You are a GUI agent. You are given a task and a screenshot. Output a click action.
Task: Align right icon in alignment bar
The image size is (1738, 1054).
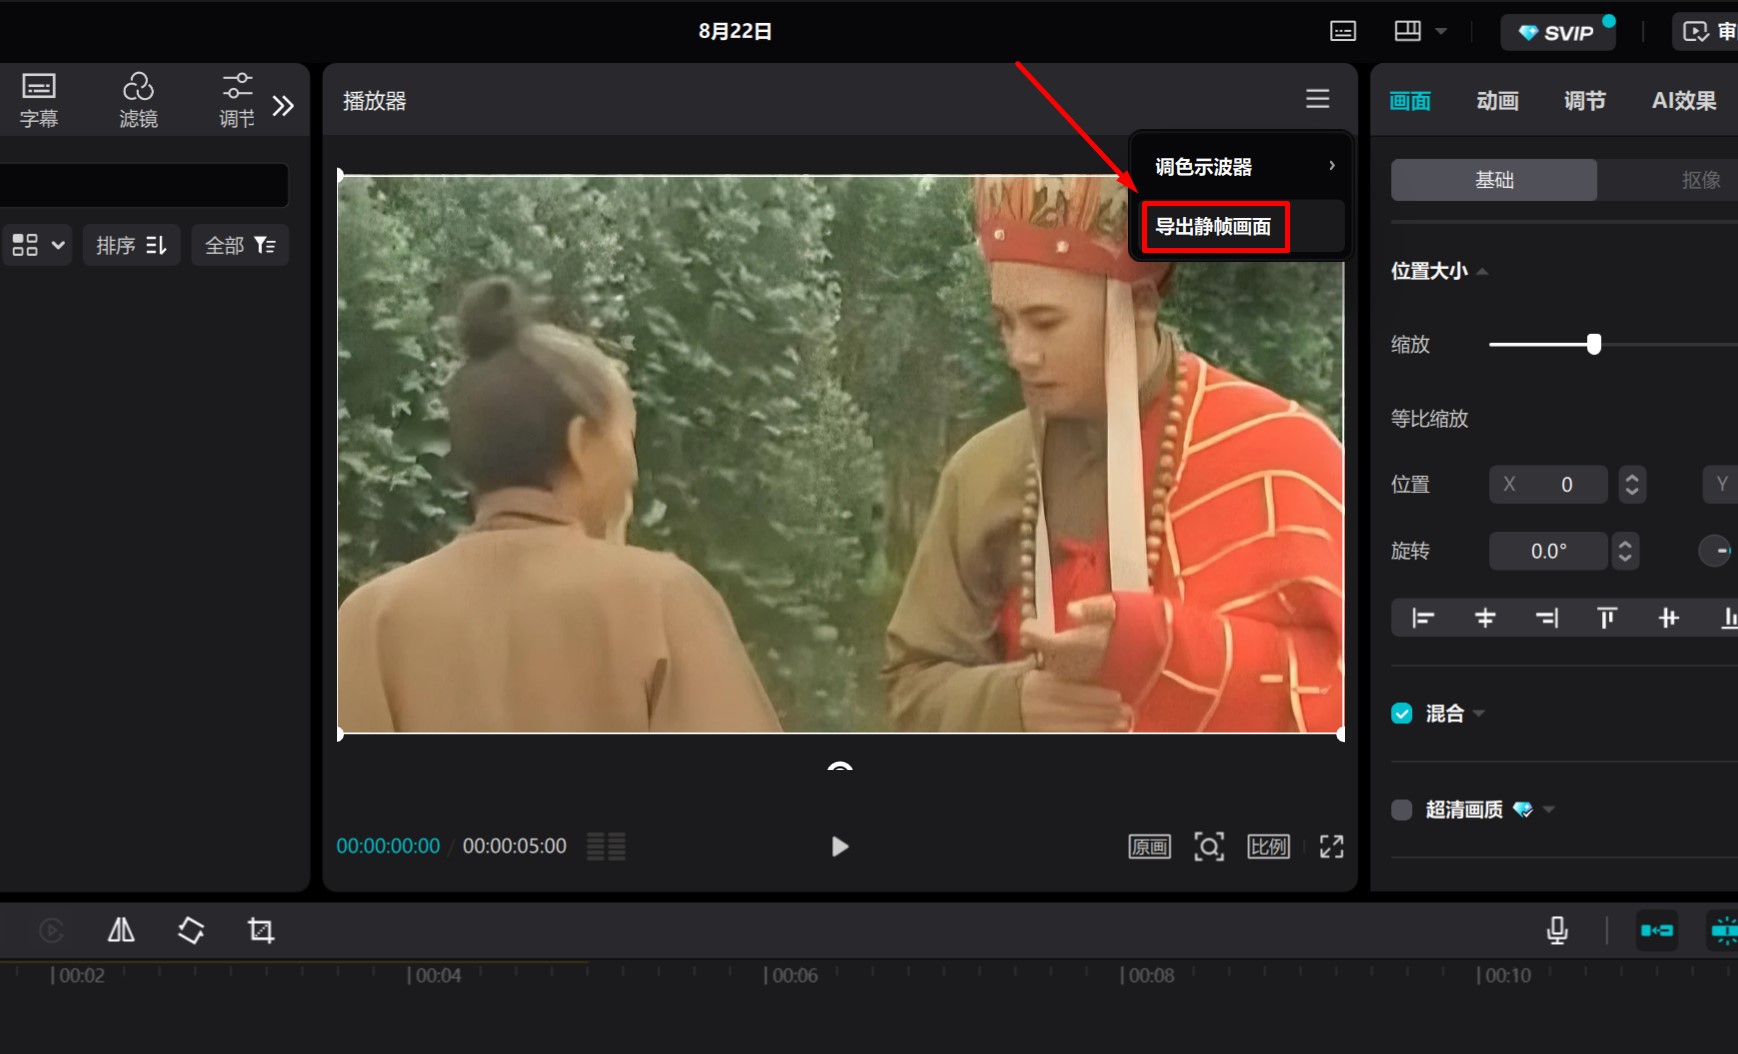(x=1547, y=618)
